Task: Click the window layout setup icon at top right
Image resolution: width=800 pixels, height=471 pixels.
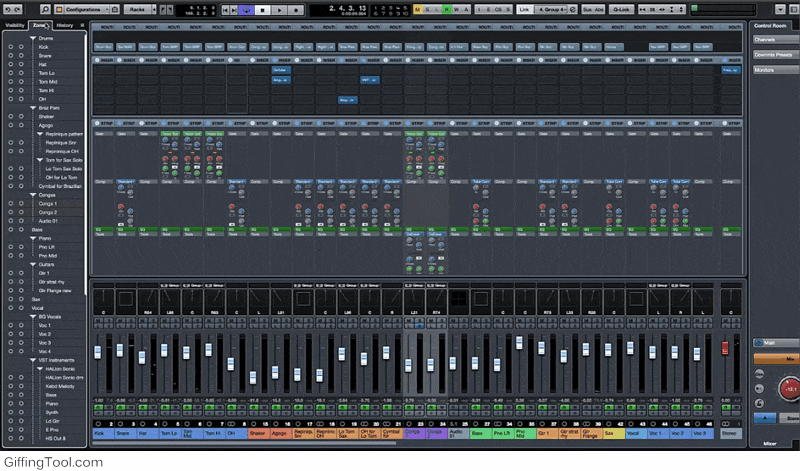Action: 793,9
